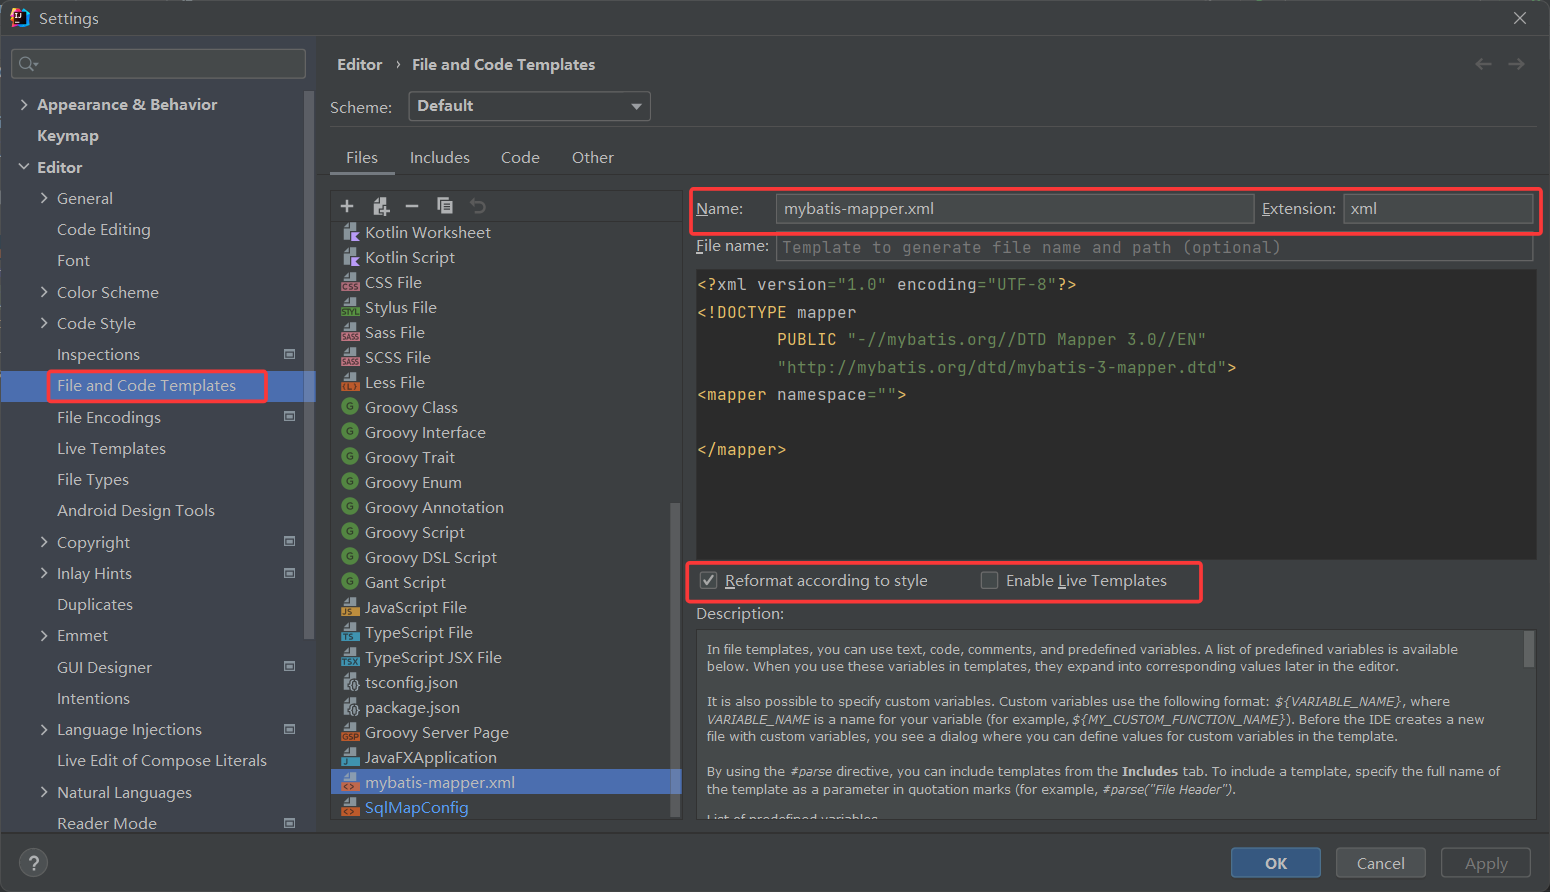
Task: Click into the template code editor
Action: [1116, 414]
